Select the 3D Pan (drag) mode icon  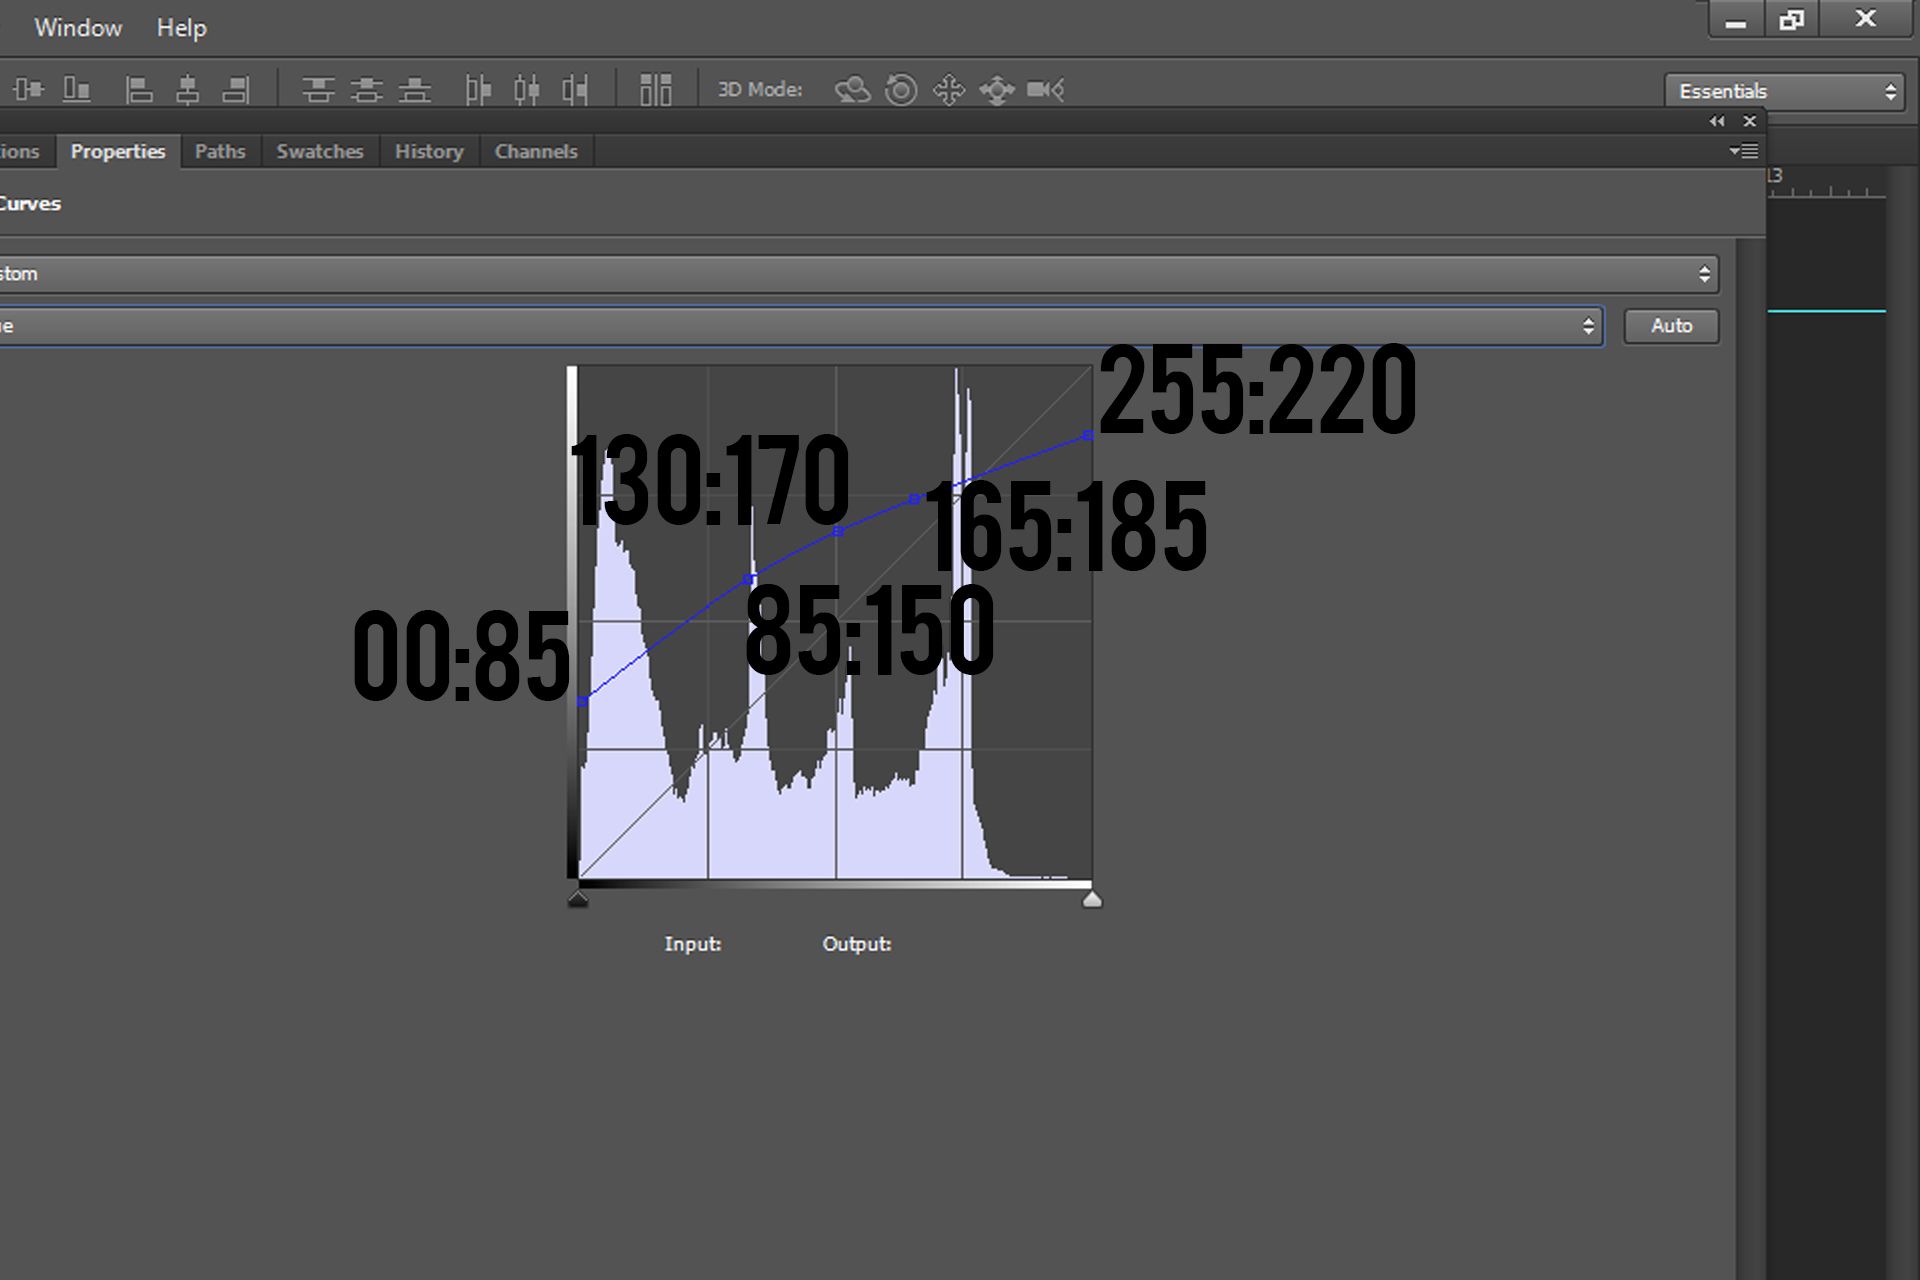(948, 90)
